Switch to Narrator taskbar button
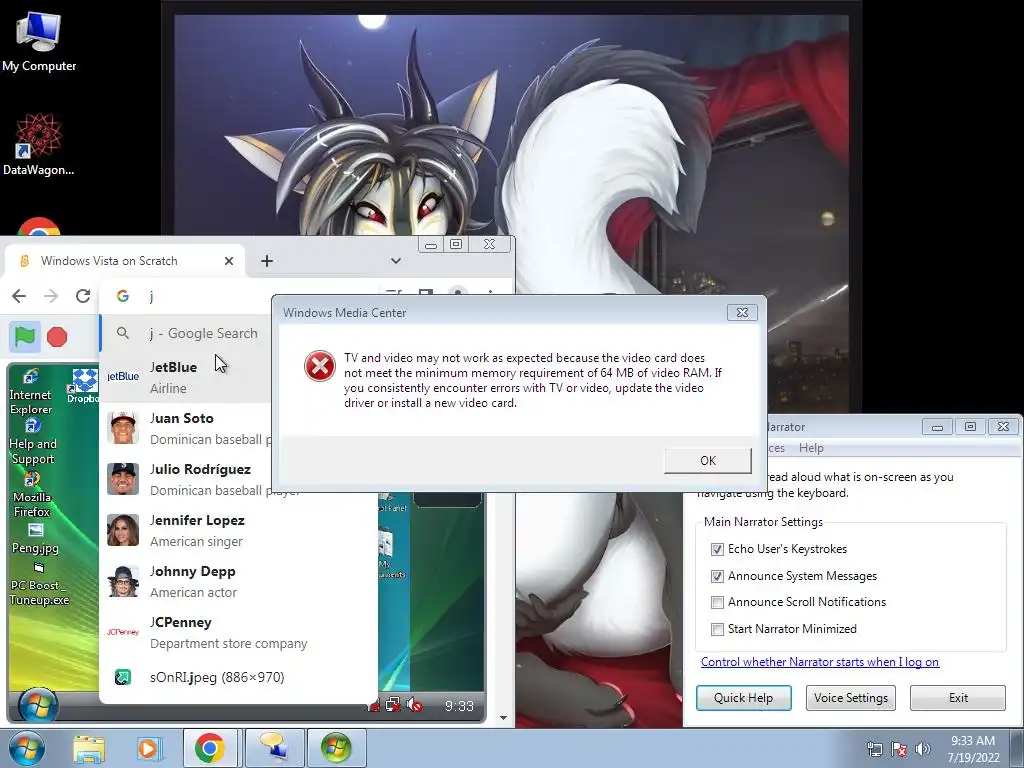Screen dimensions: 1024x768 (x=273, y=748)
